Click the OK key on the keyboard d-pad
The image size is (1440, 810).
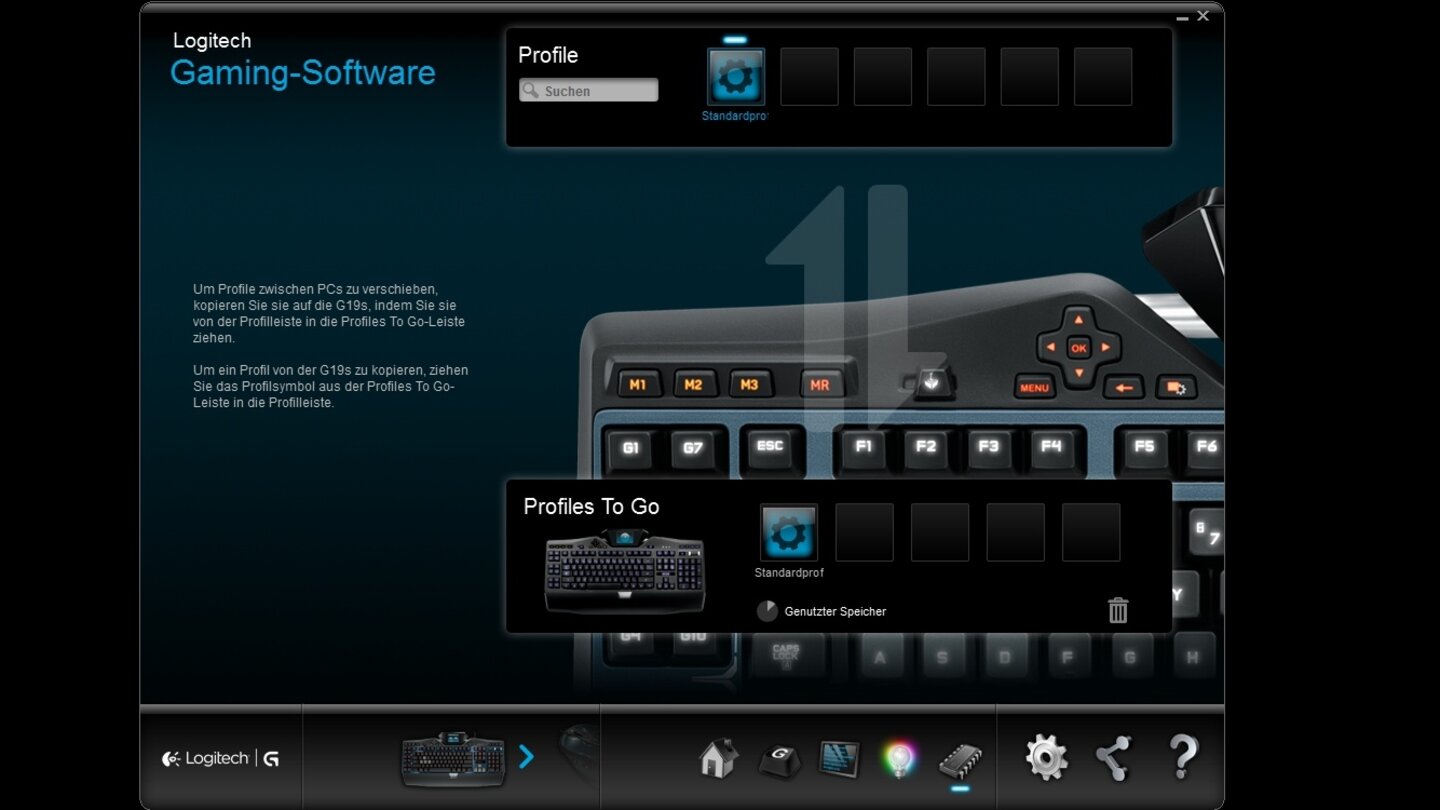pos(1078,348)
